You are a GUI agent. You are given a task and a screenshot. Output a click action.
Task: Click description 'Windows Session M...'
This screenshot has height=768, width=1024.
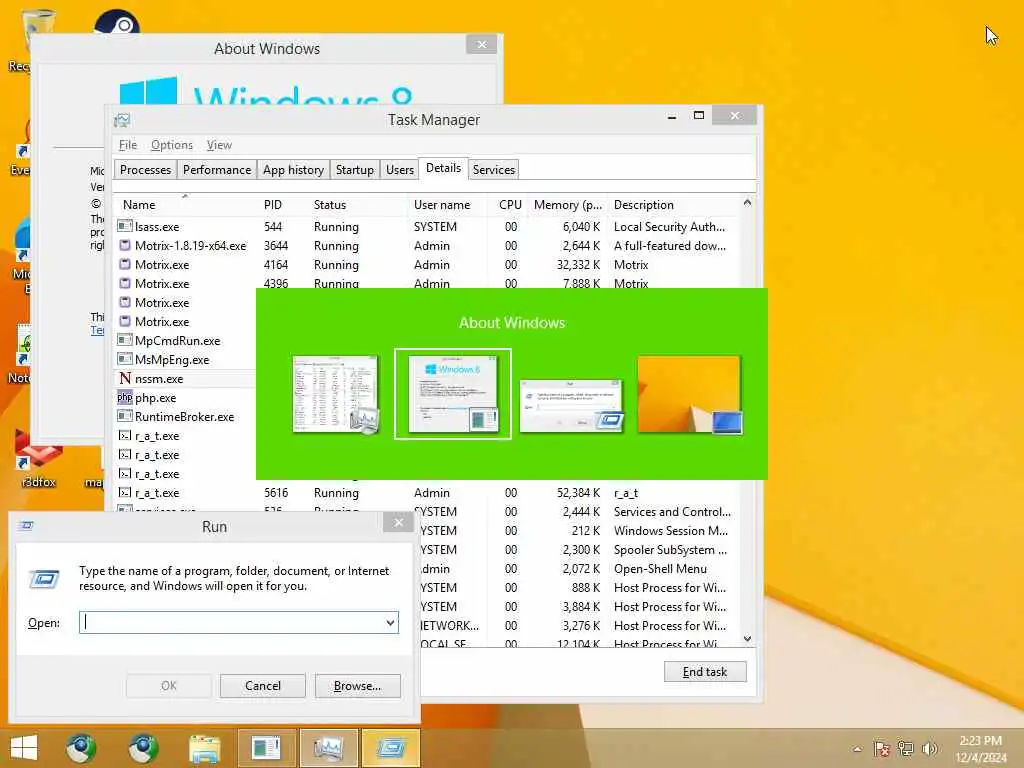(671, 531)
